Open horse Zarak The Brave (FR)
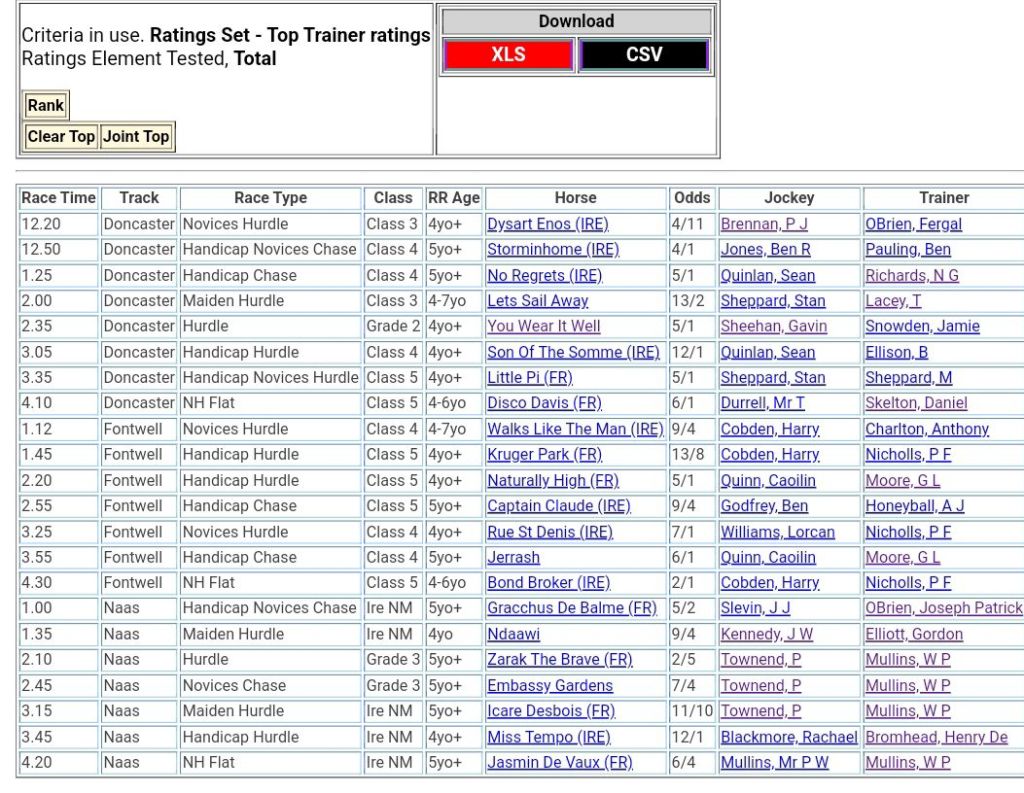The image size is (1024, 793). coord(560,660)
